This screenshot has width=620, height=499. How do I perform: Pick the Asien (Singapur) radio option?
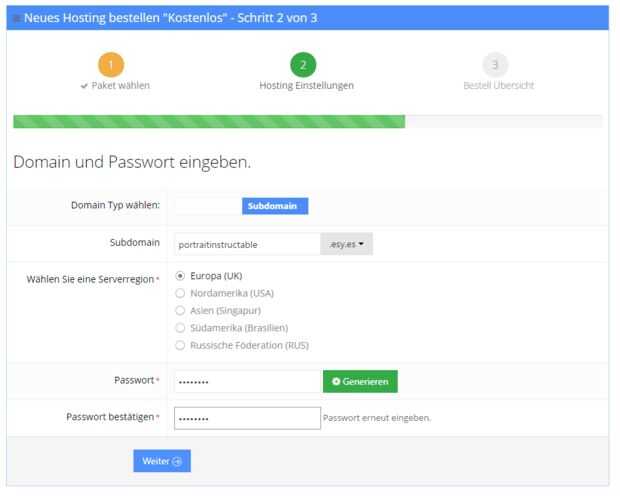tap(180, 310)
